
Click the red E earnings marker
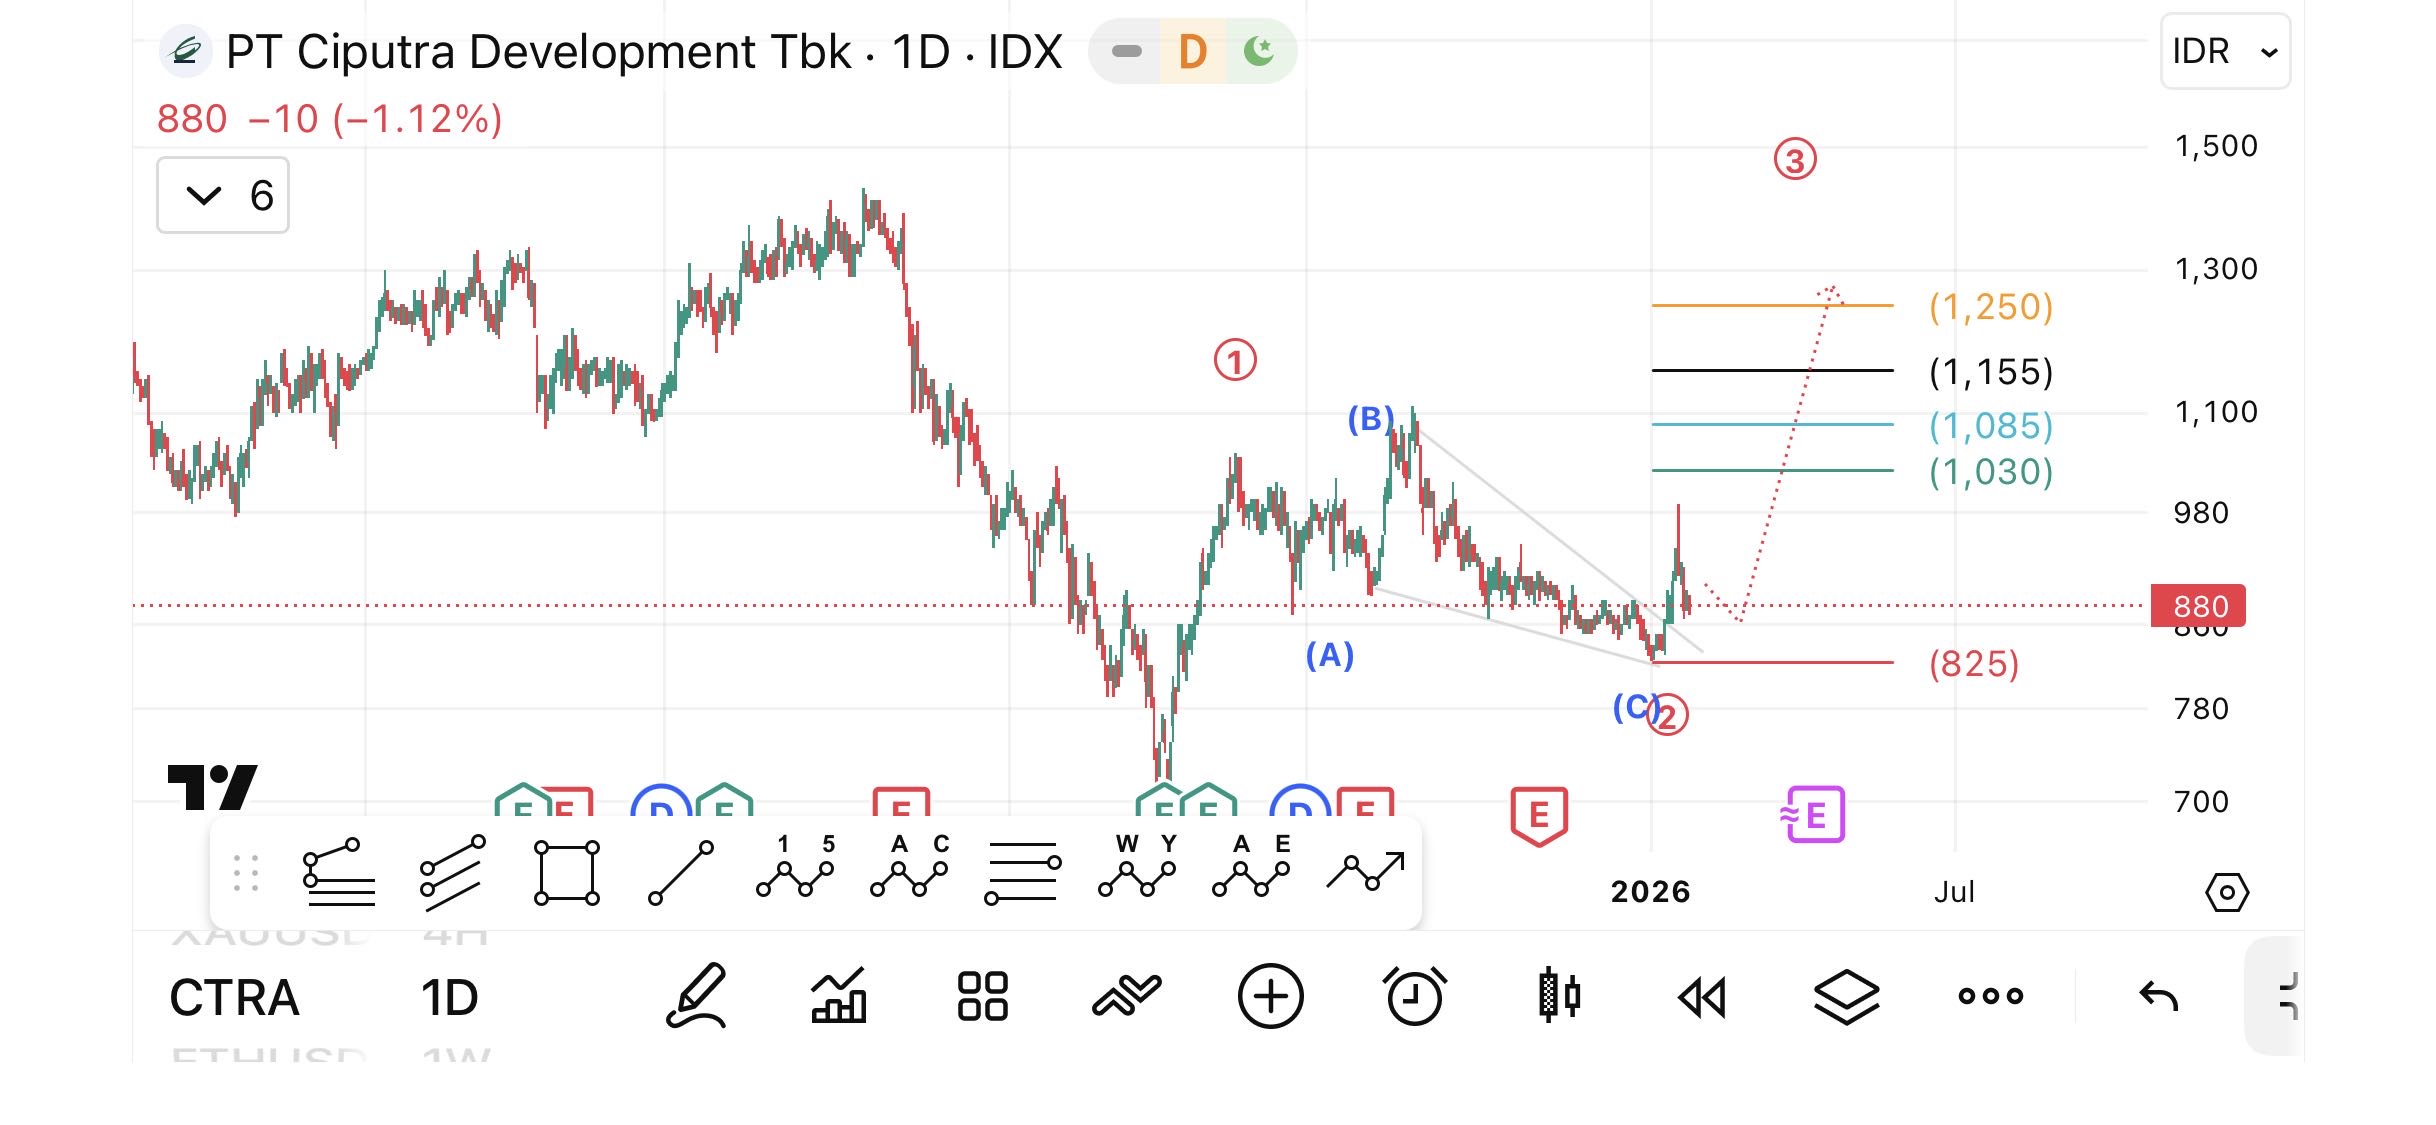point(1538,815)
